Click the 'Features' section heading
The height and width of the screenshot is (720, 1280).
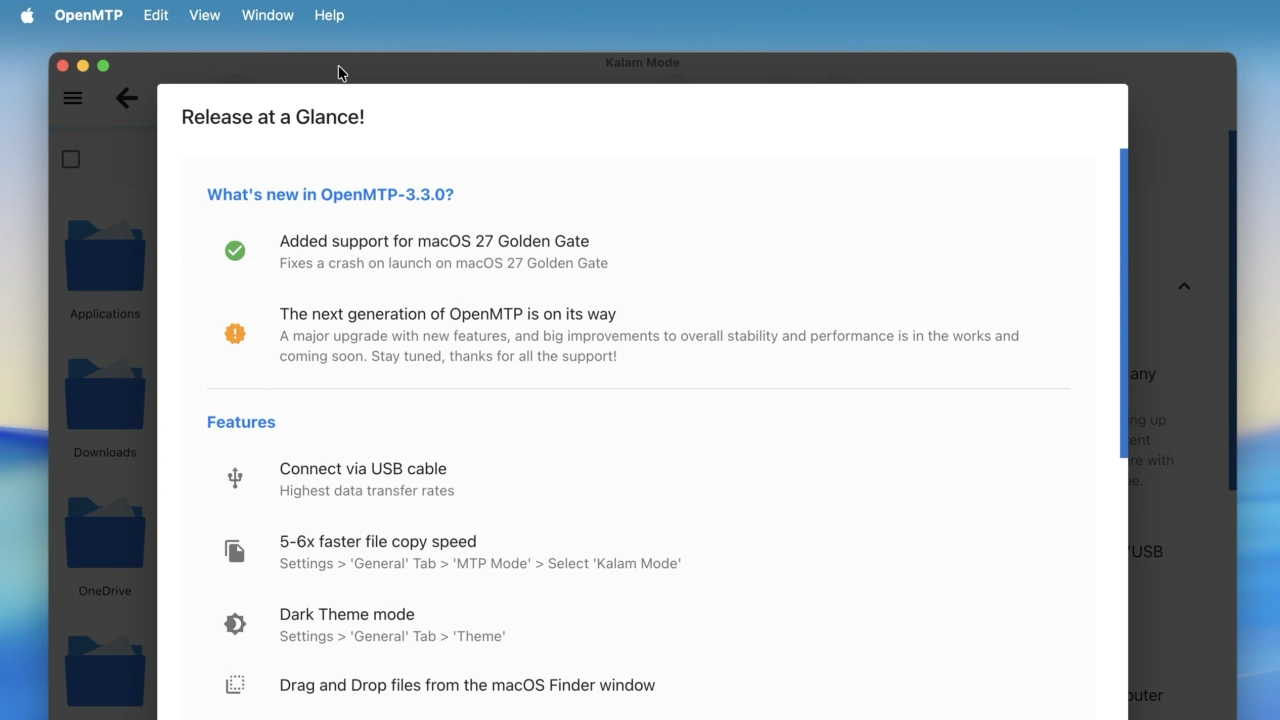(241, 422)
